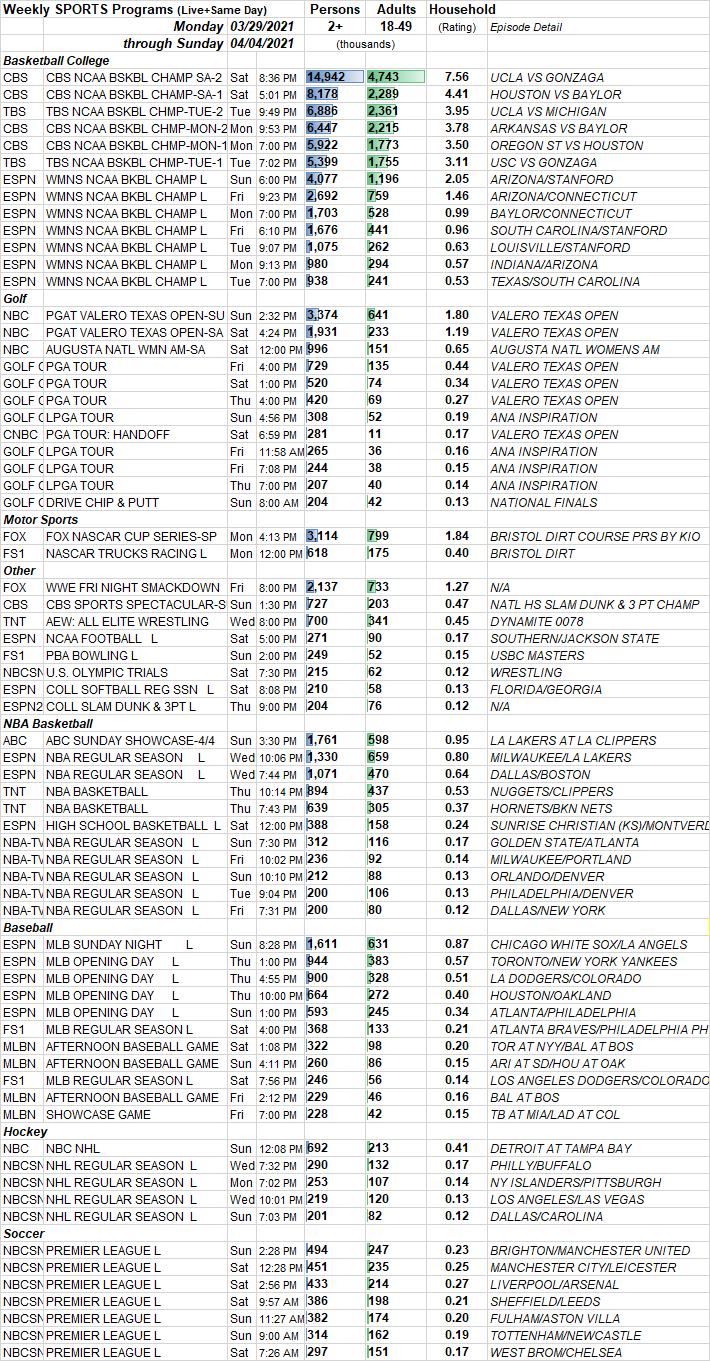Click 'AEW: ALL ELITE WRESTLING' program
The width and height of the screenshot is (710, 1361).
[x=127, y=621]
